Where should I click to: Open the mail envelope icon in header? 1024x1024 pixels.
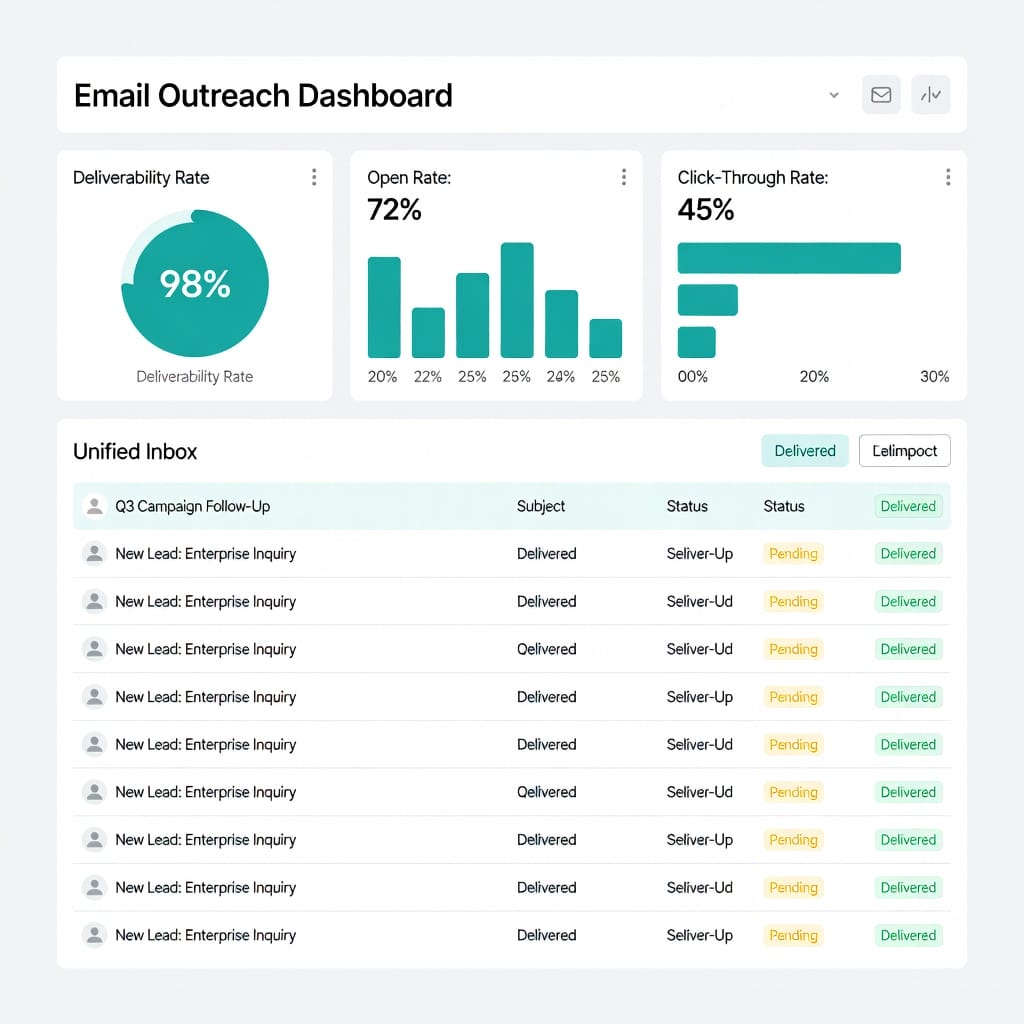coord(881,95)
